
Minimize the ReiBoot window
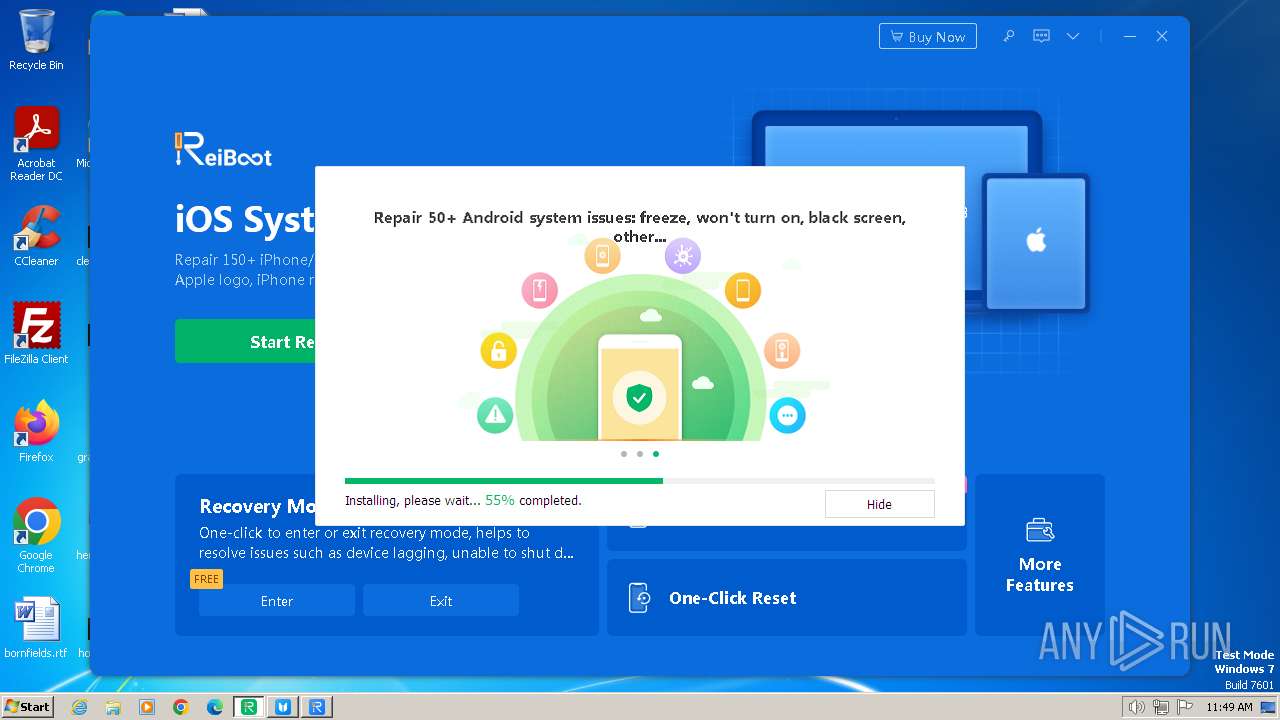point(1130,36)
